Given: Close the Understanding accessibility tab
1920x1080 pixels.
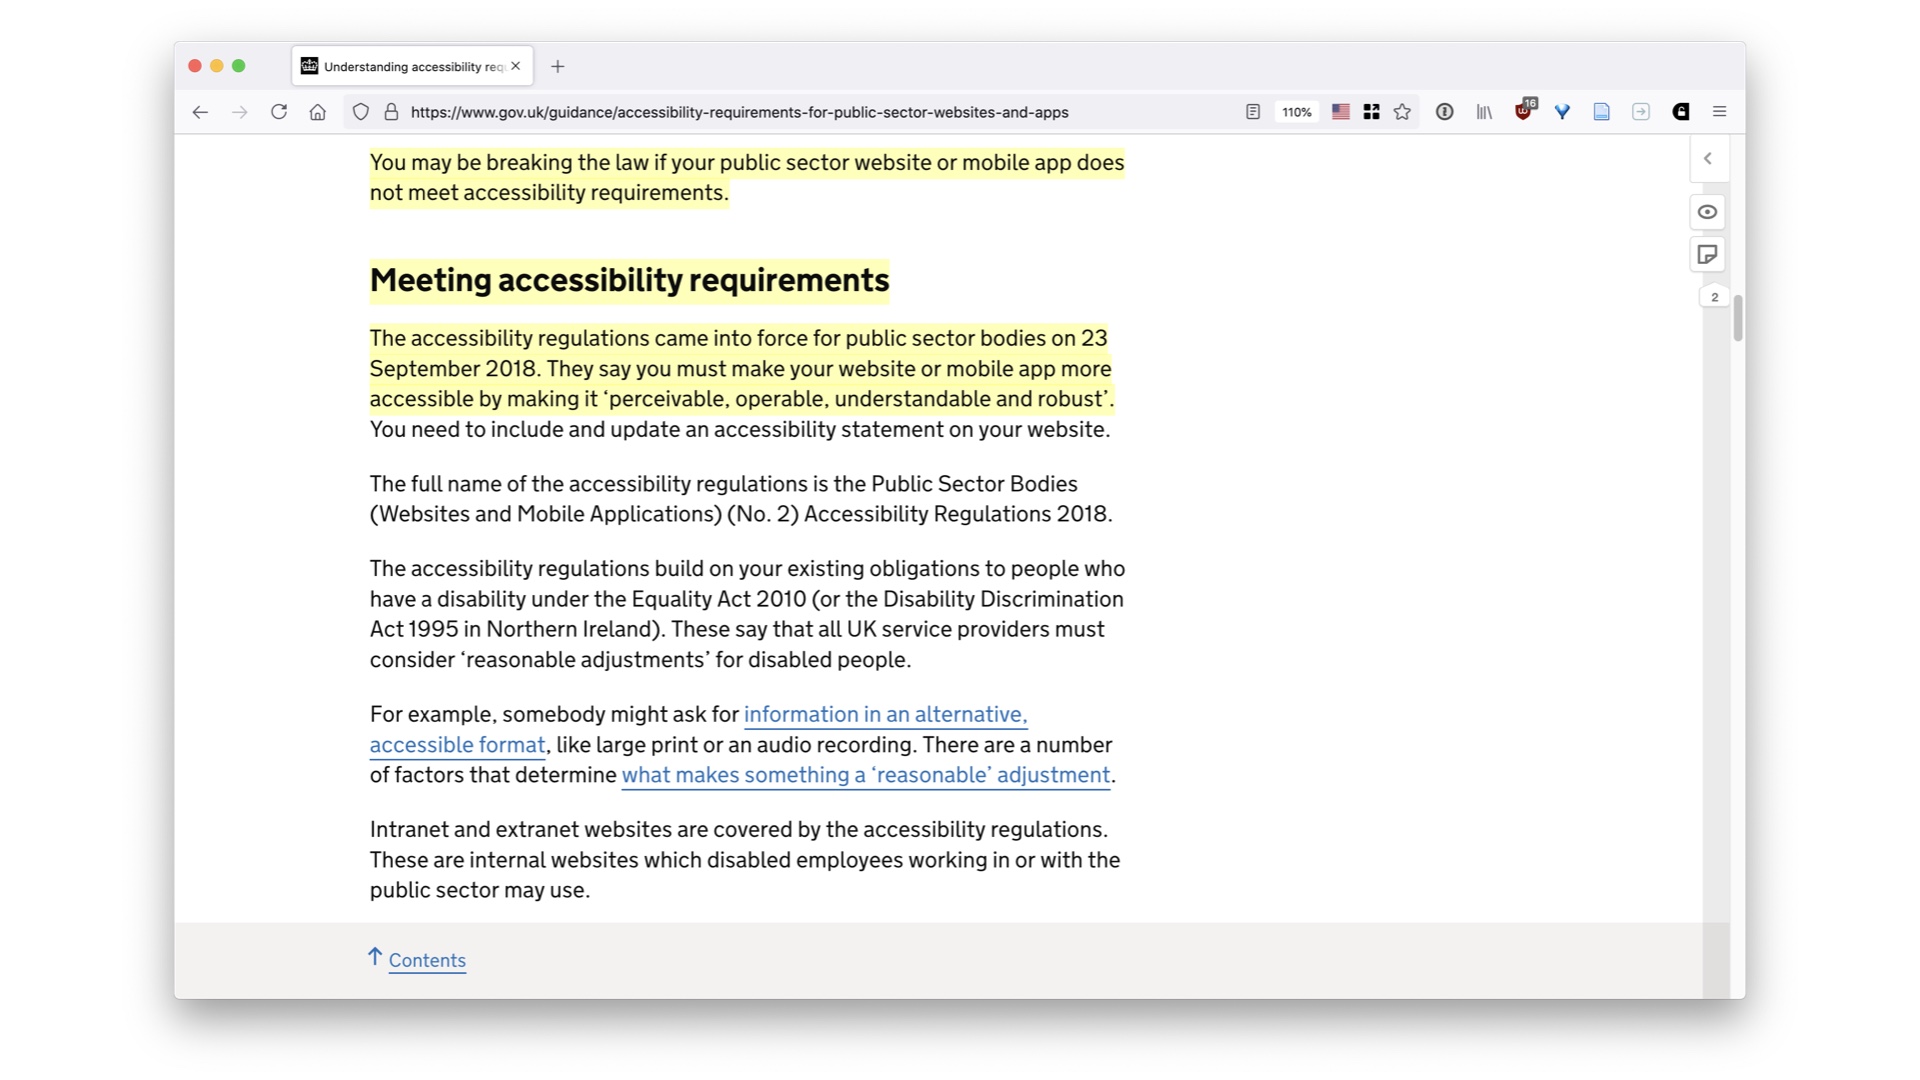Looking at the screenshot, I should [x=516, y=66].
